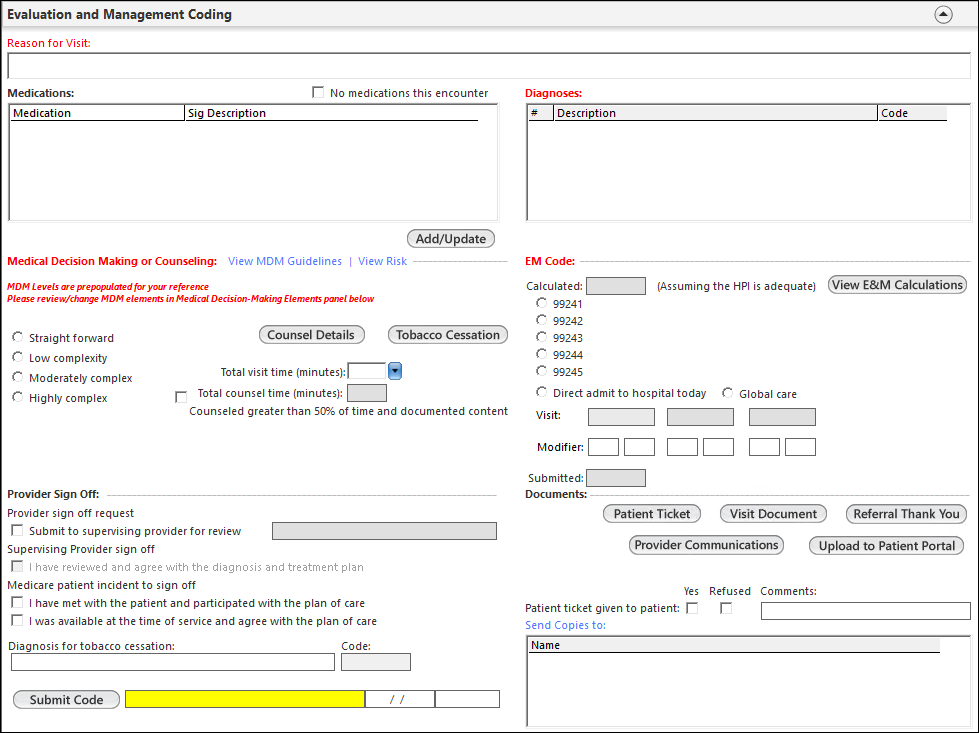Click the supervising provider name field
Viewport: 979px width, 733px height.
(384, 531)
